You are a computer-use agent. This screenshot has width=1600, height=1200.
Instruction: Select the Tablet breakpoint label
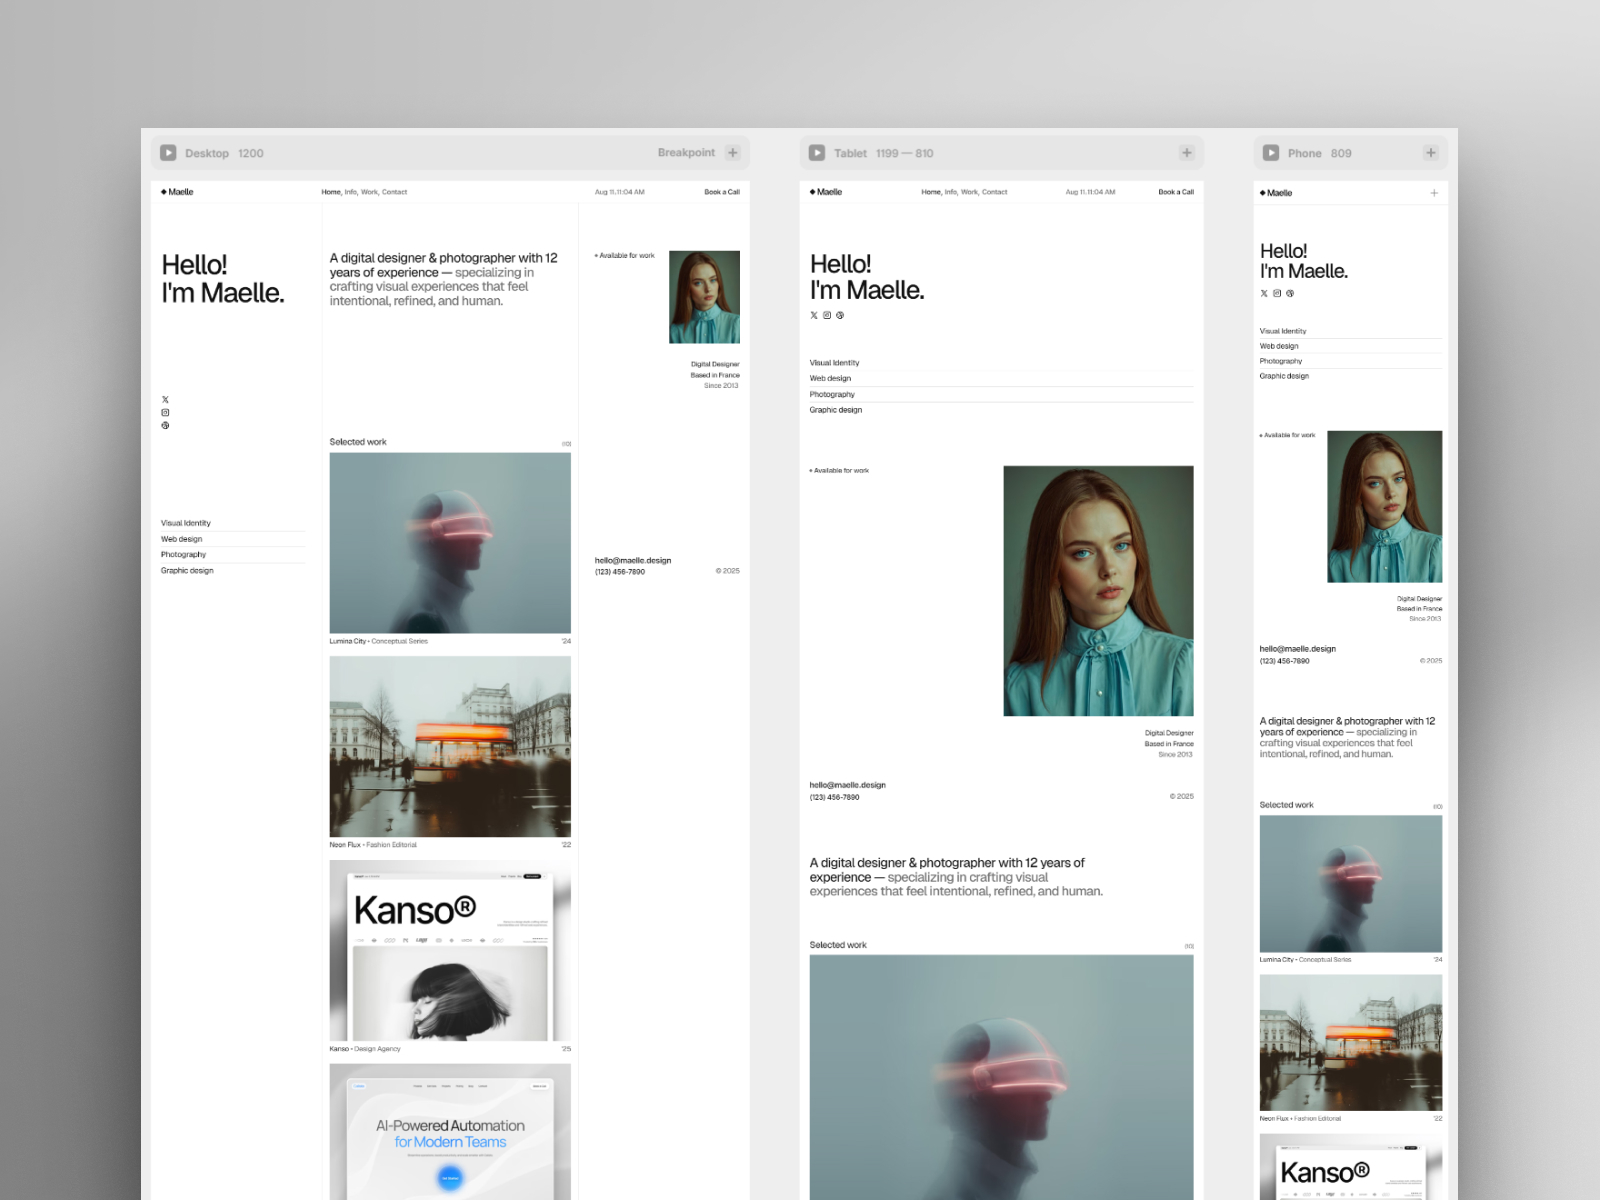pyautogui.click(x=851, y=153)
